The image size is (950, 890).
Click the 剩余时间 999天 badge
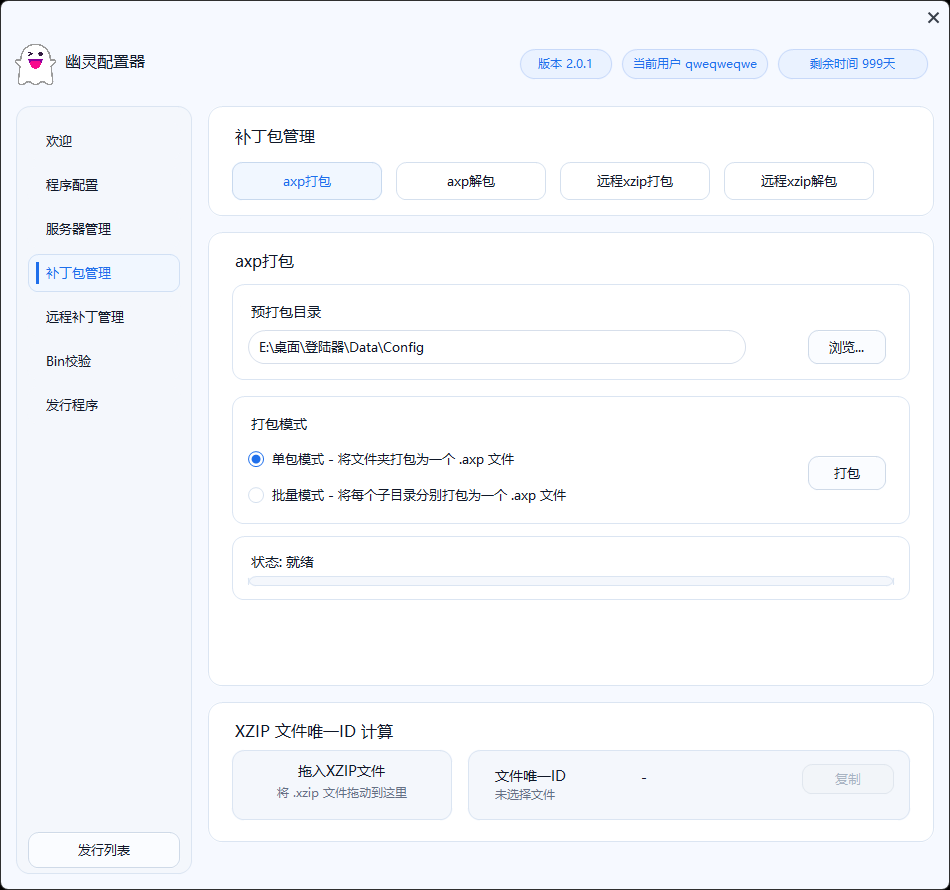coord(852,64)
